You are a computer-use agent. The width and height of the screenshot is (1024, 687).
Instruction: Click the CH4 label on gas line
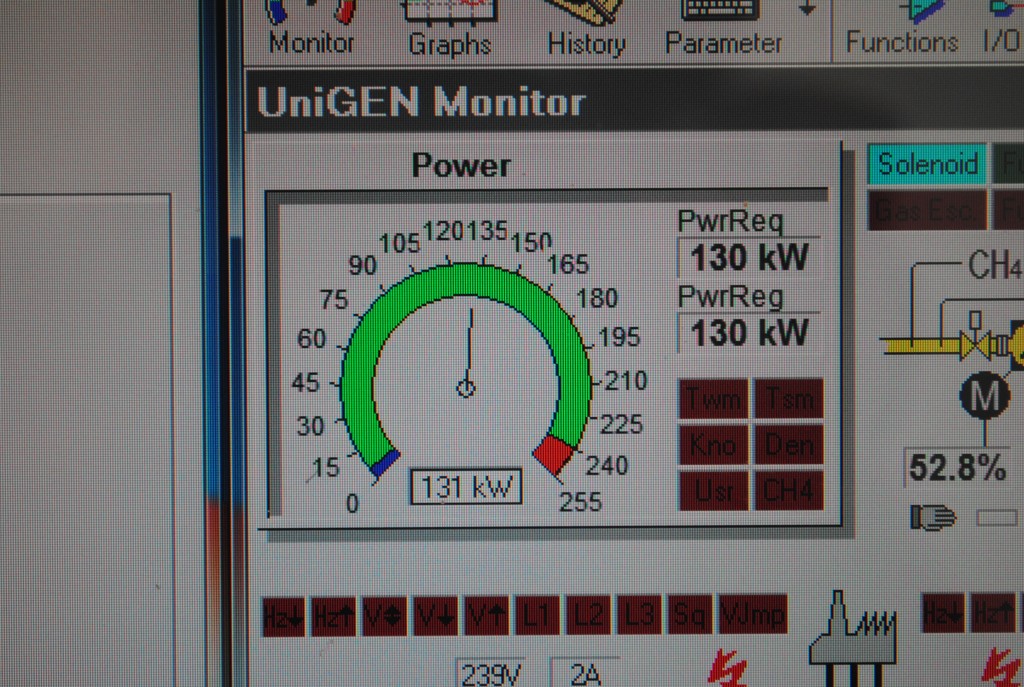coord(994,265)
